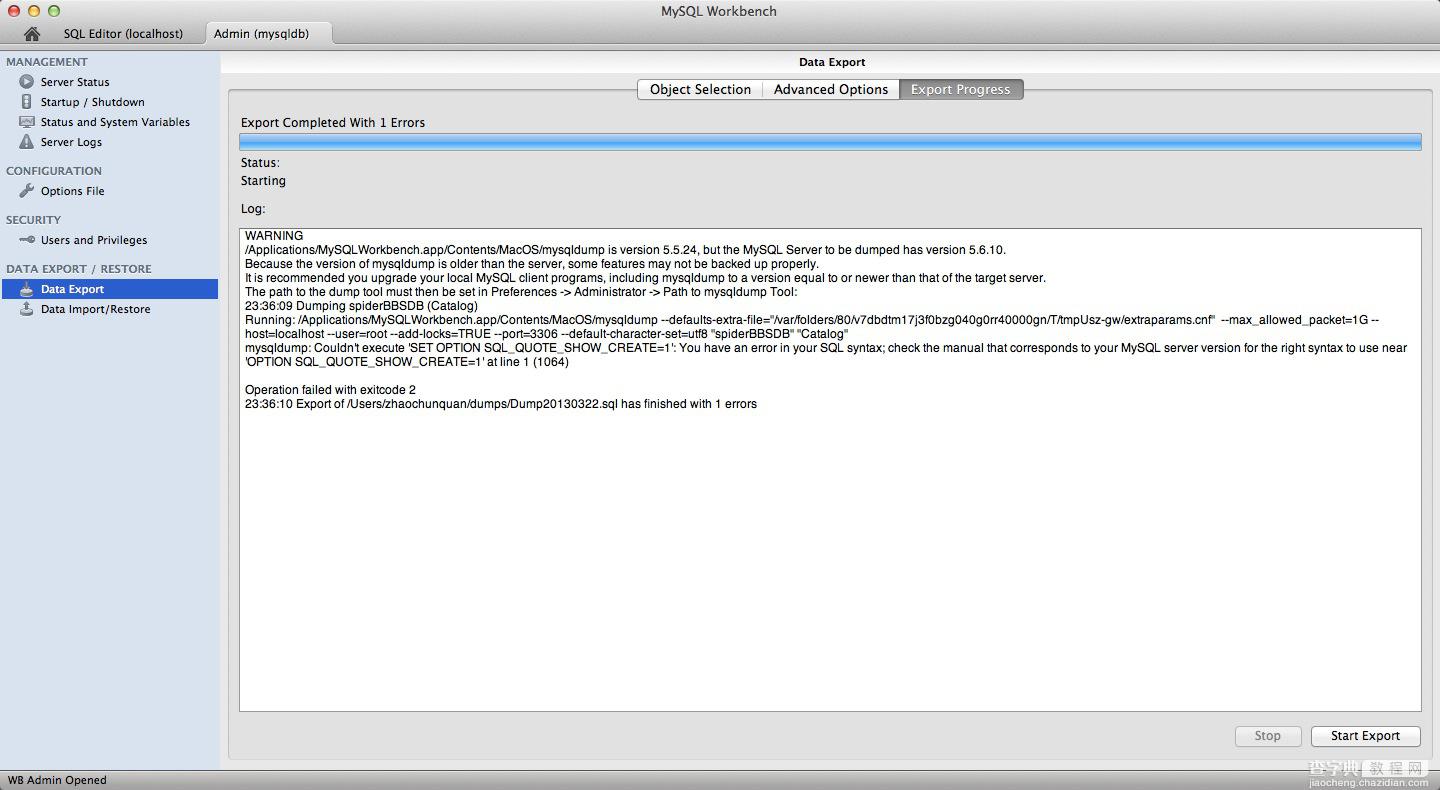This screenshot has height=790, width=1440.
Task: Open Users and Privileges
Action: 94,240
